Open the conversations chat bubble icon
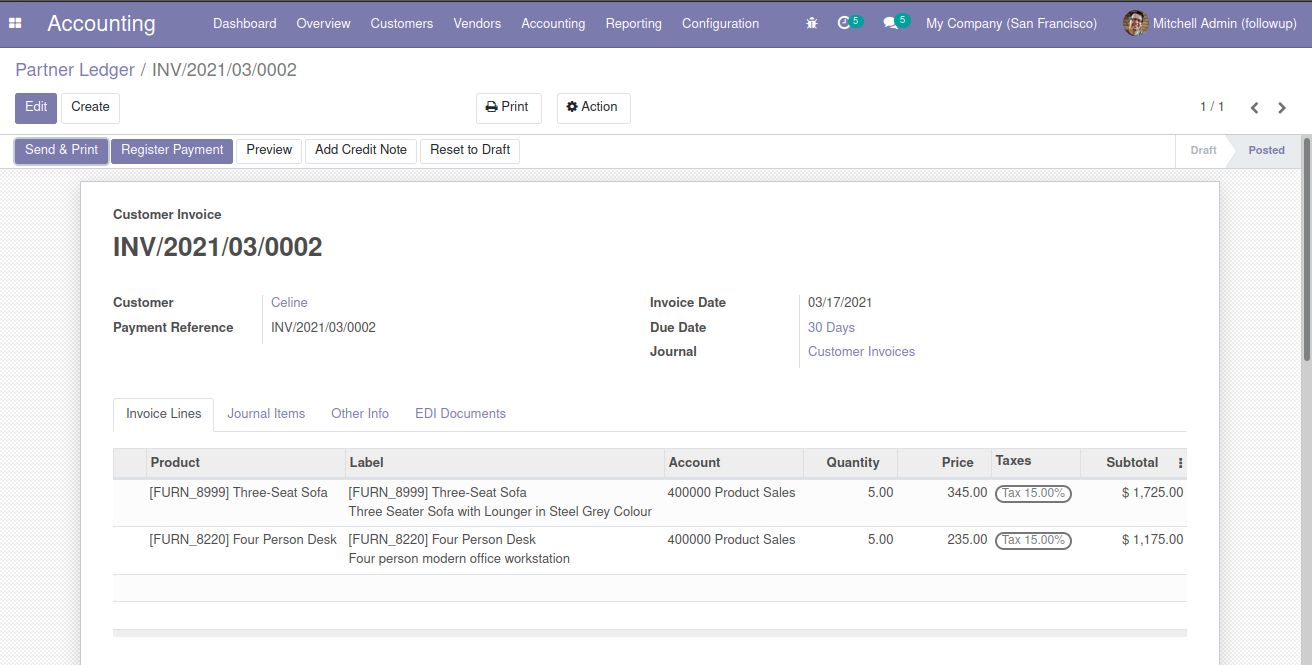Image resolution: width=1312 pixels, height=665 pixels. coord(890,23)
